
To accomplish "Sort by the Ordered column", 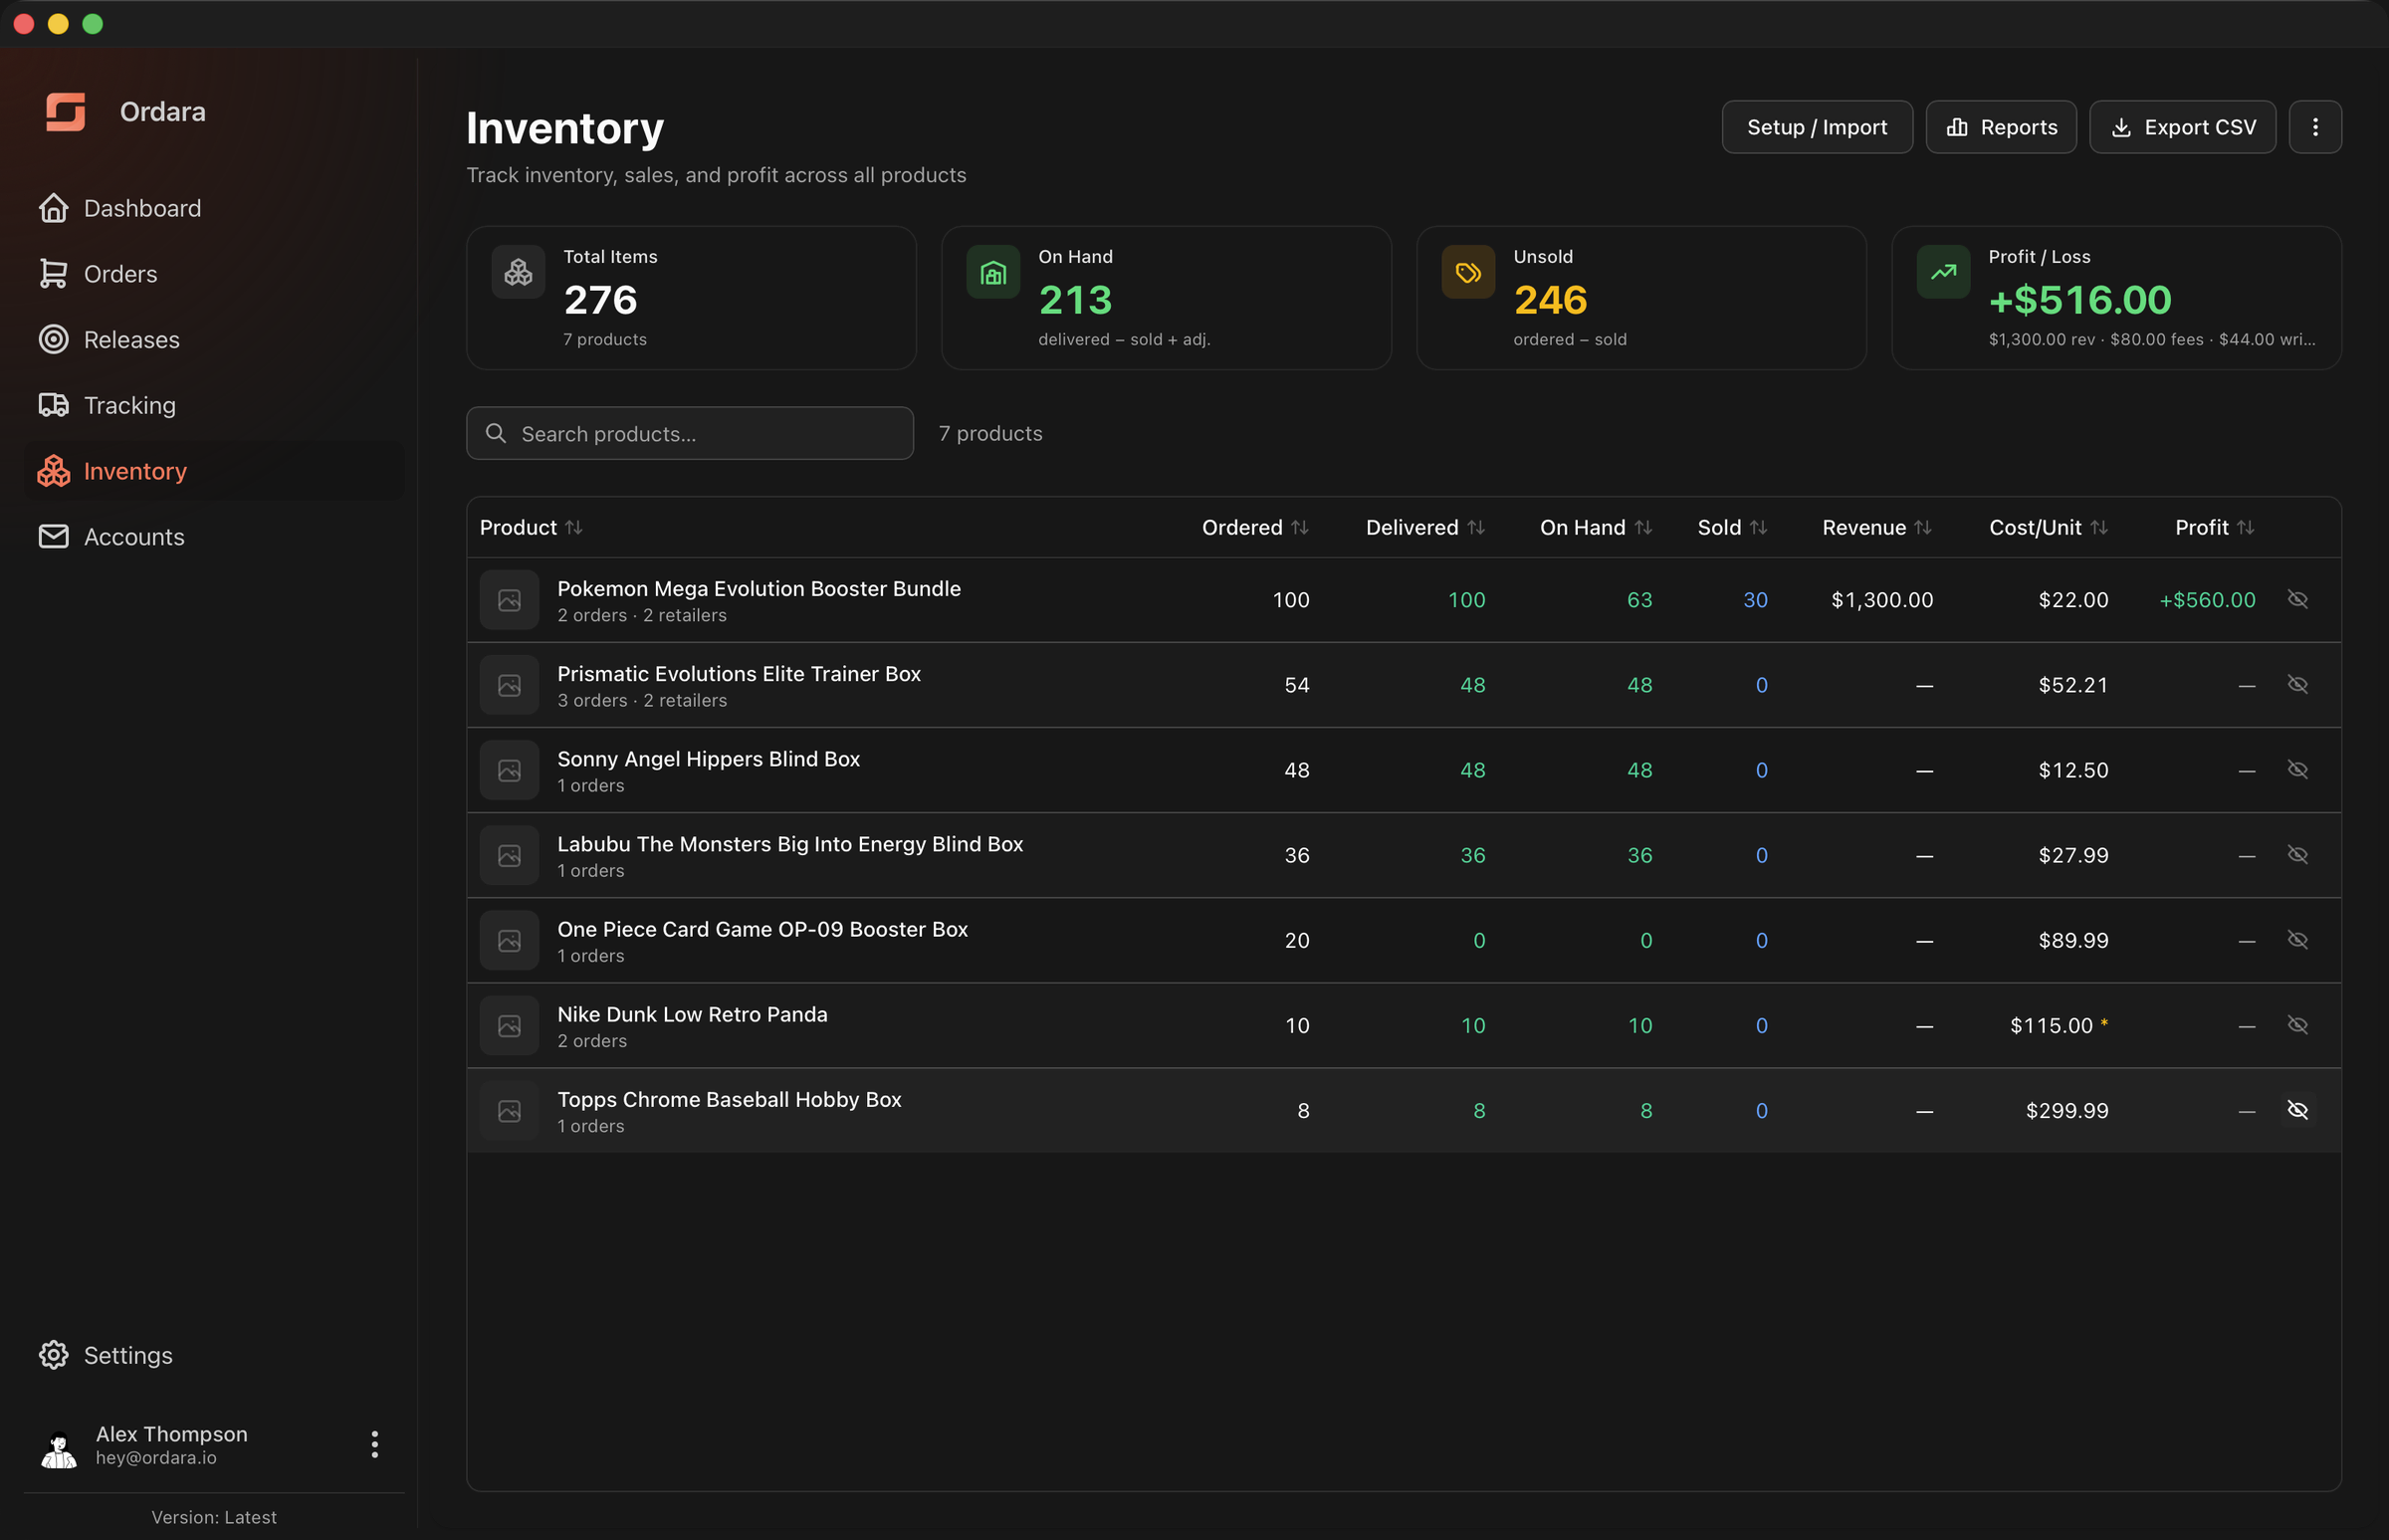I will click(x=1255, y=528).
